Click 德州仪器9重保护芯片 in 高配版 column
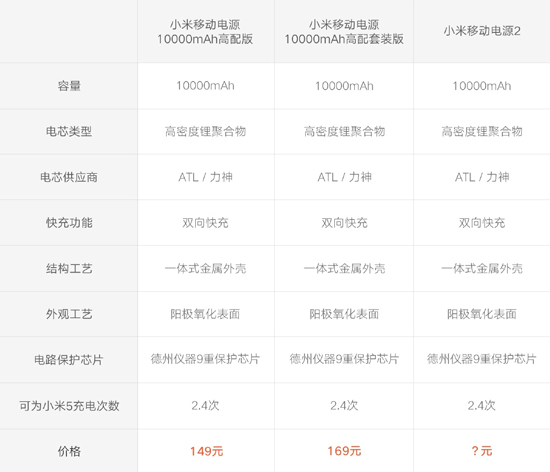 (205, 359)
